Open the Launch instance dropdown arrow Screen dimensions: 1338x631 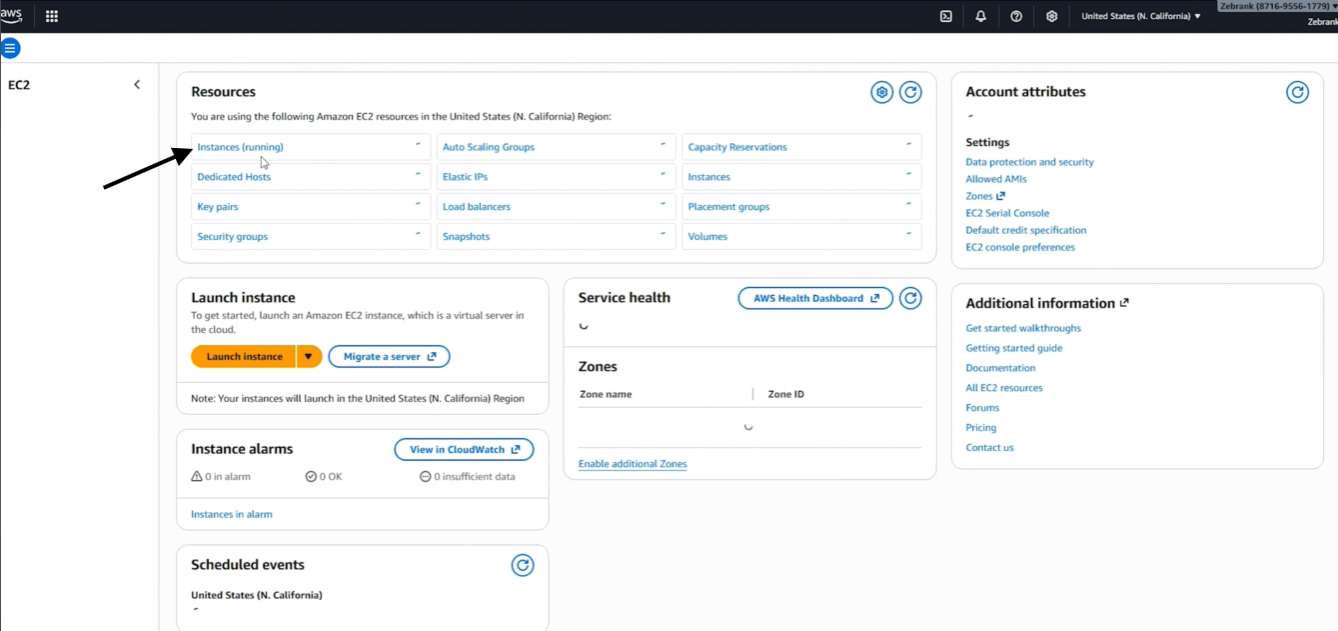309,357
